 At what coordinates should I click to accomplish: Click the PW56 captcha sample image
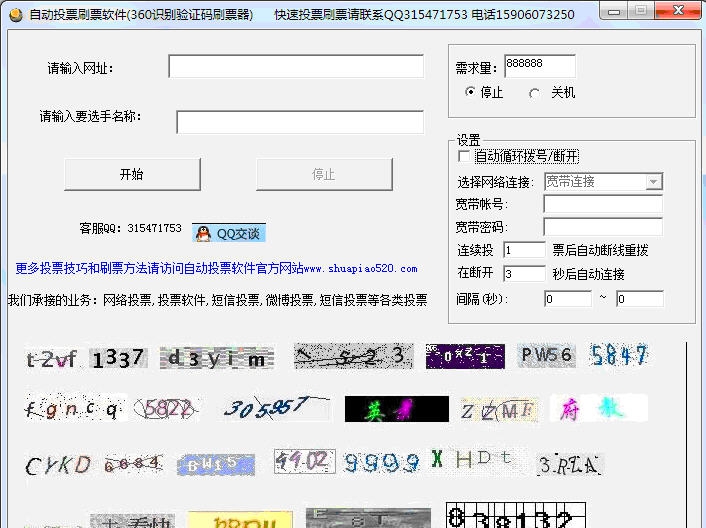click(546, 356)
